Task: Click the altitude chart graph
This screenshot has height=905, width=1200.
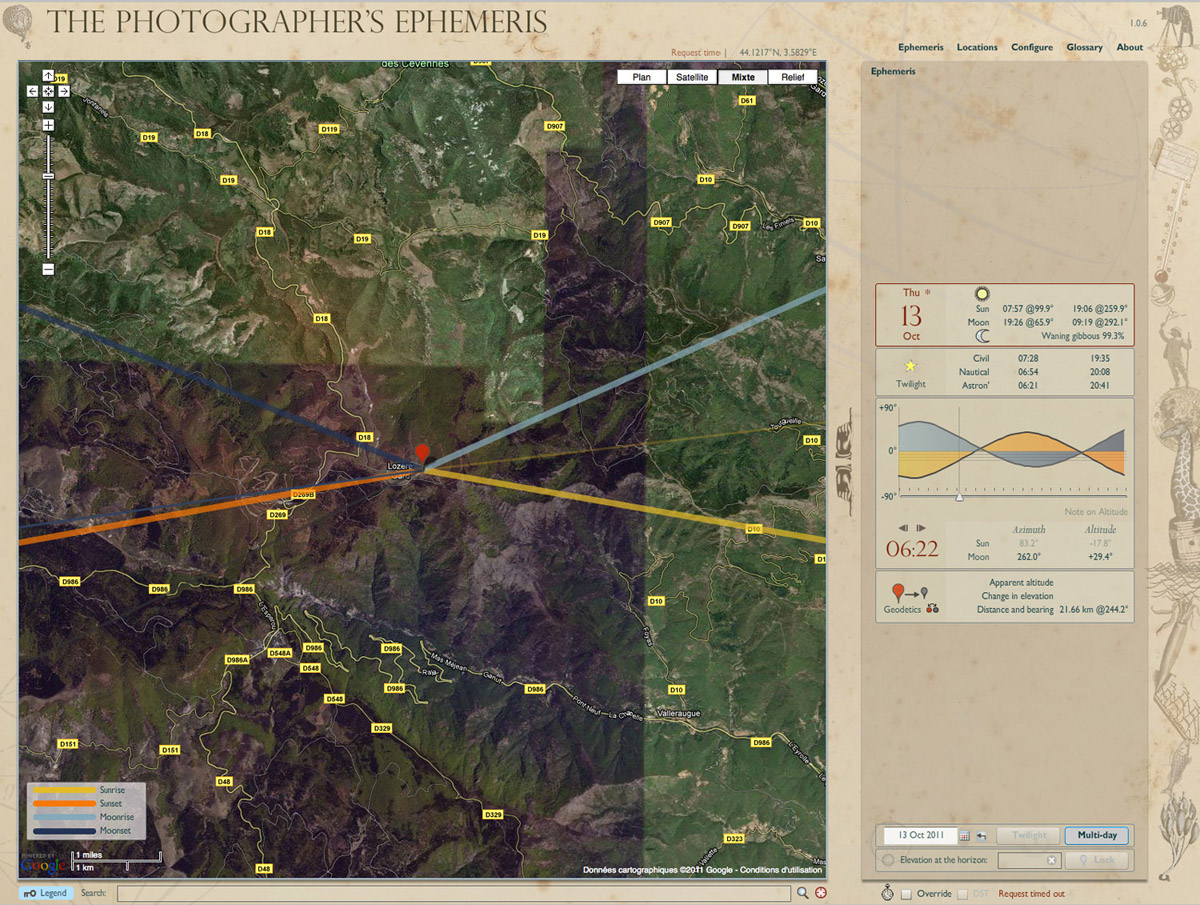Action: tap(1012, 449)
